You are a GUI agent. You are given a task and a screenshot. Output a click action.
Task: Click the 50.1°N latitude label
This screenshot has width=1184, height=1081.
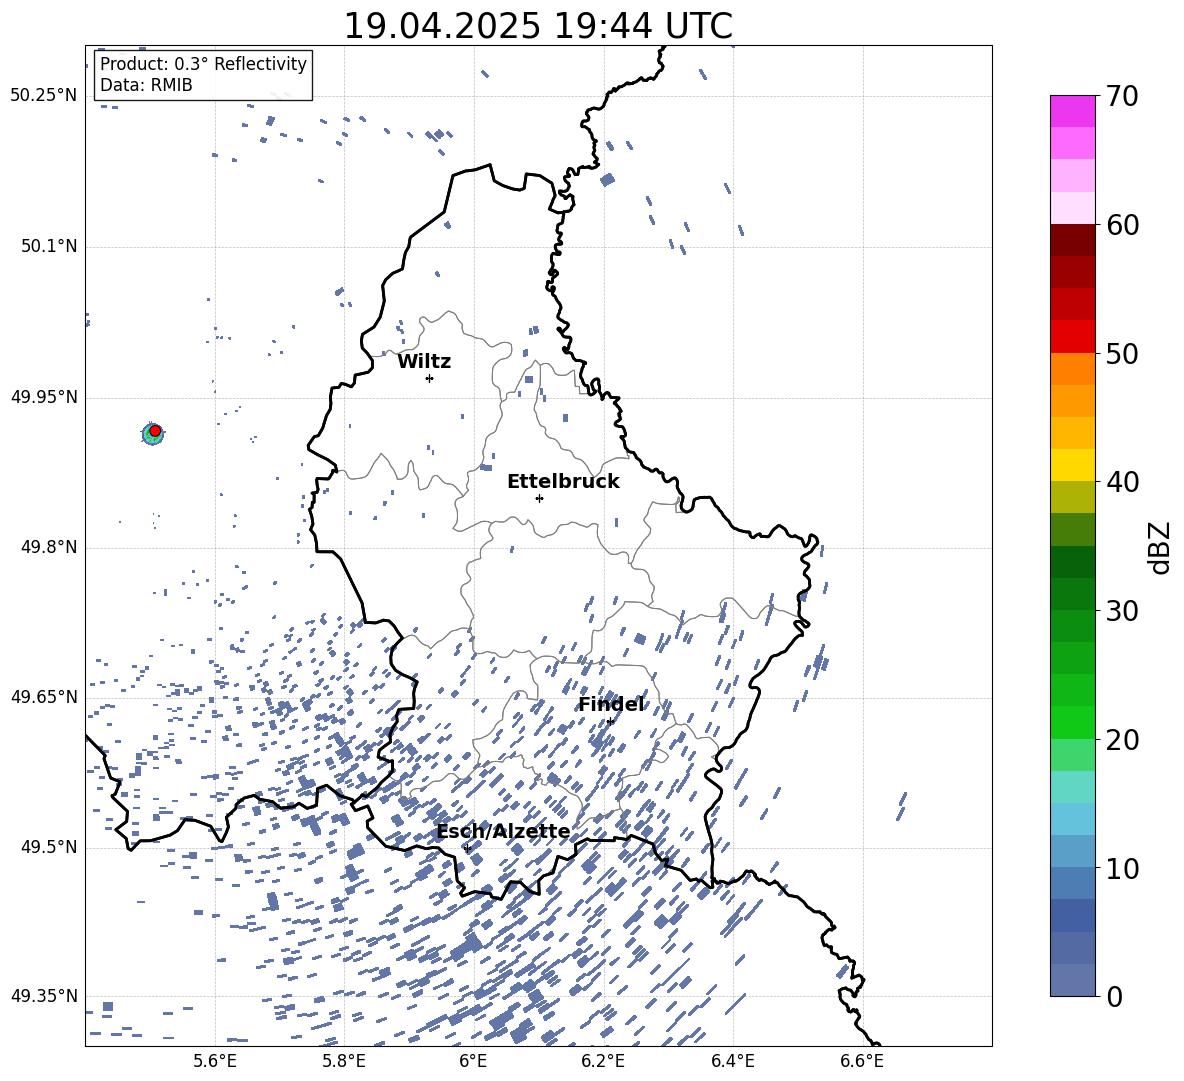coord(49,246)
